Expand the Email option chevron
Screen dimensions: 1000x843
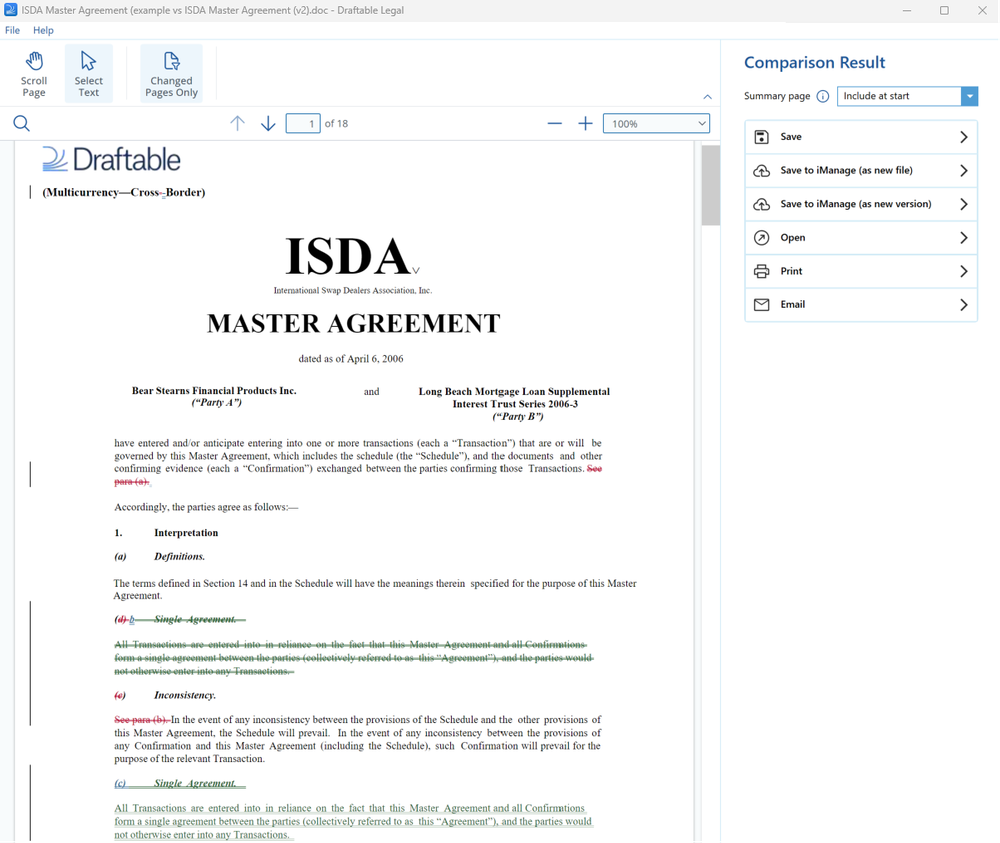coord(964,305)
